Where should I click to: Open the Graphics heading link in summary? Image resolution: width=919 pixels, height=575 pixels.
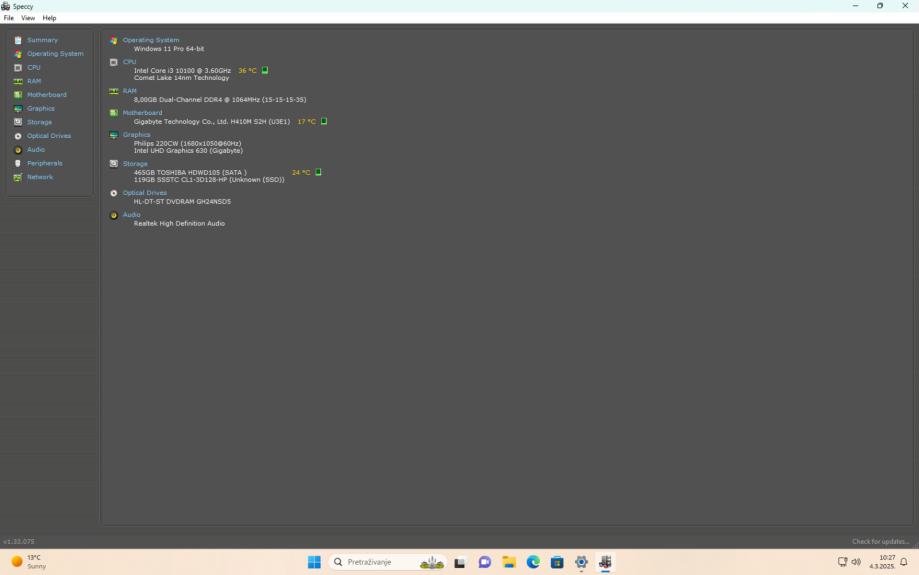[x=136, y=134]
